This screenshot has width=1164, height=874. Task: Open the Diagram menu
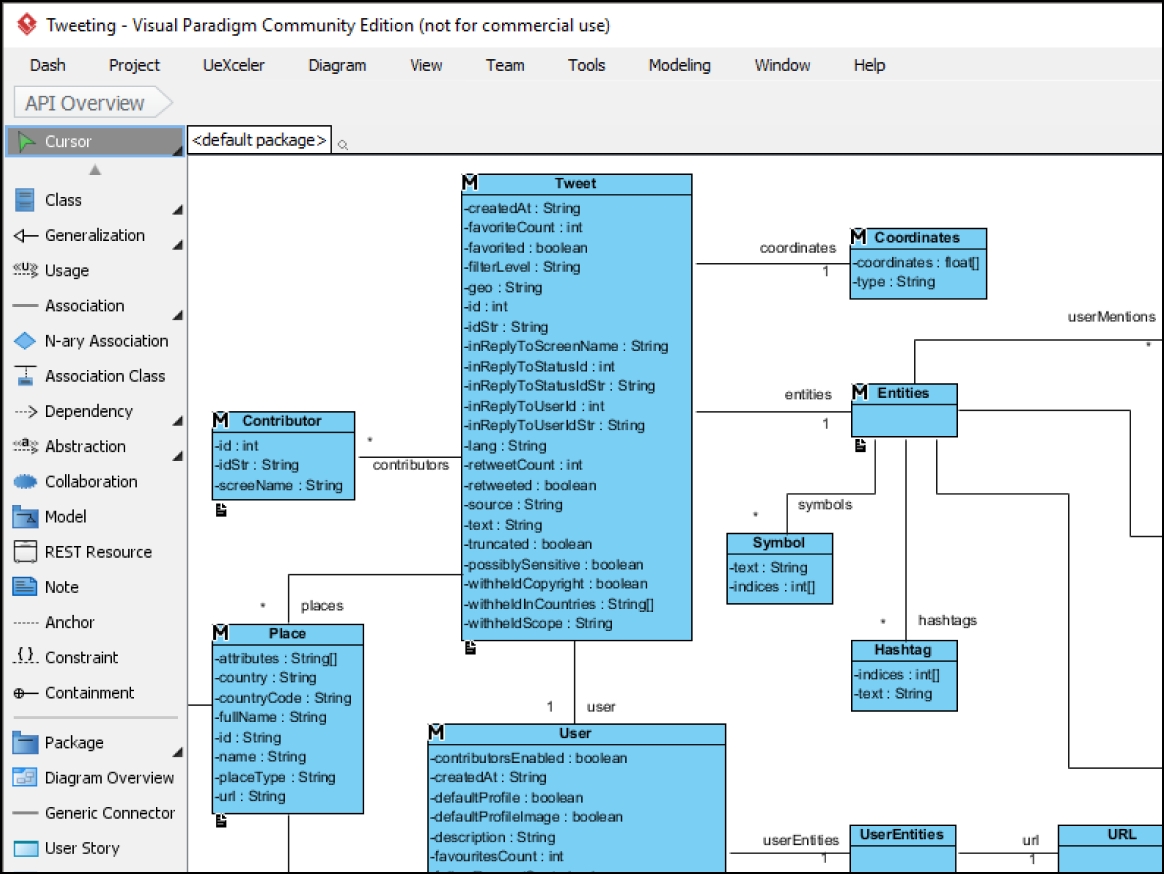(337, 65)
